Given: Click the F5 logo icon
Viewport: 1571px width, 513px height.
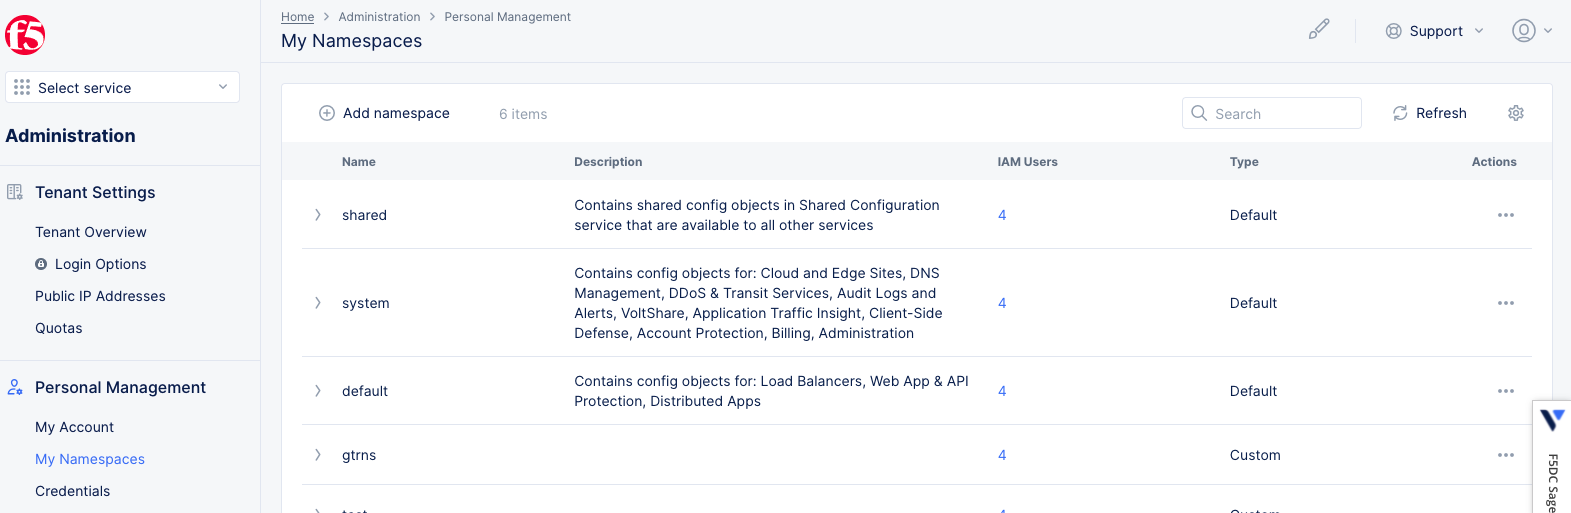Looking at the screenshot, I should [x=25, y=35].
